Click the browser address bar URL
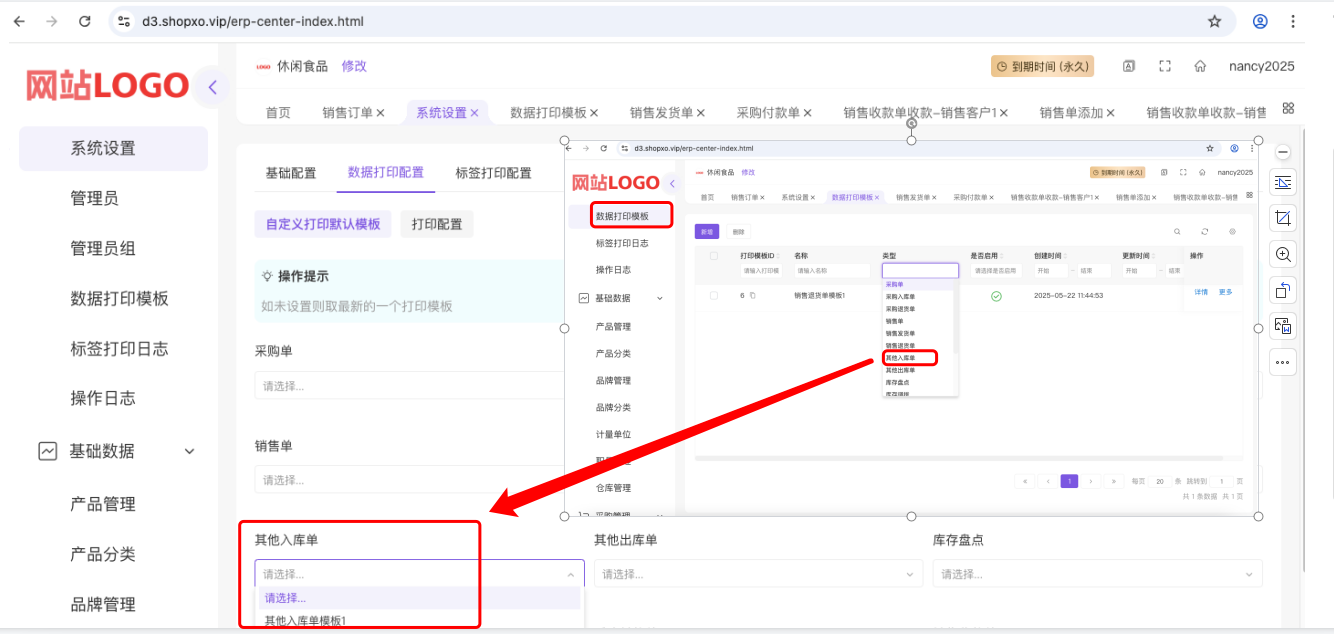Screen dimensions: 1334x634 click(x=253, y=21)
